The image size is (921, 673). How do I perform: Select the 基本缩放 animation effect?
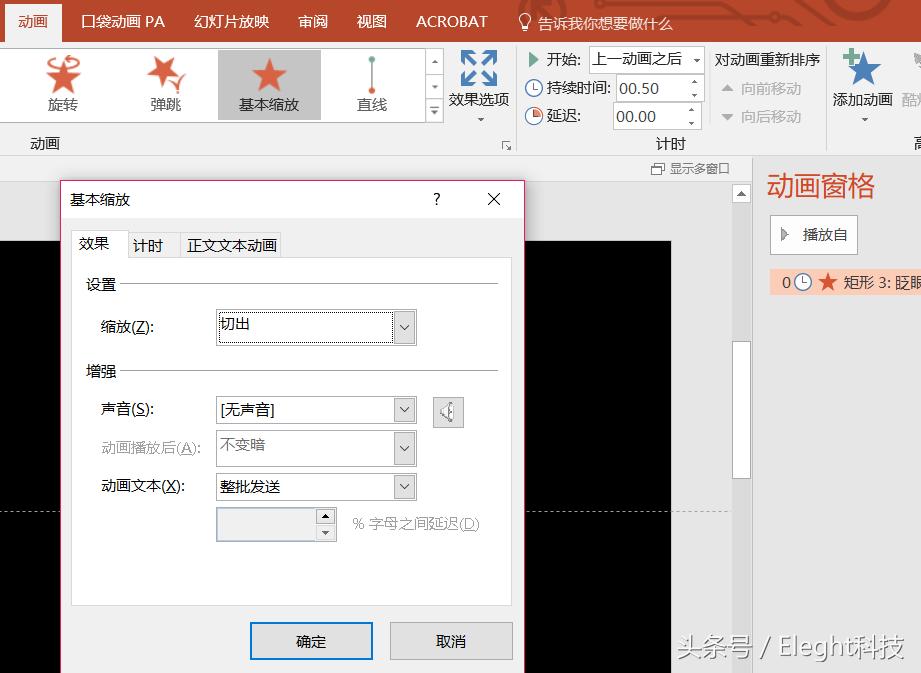click(268, 84)
